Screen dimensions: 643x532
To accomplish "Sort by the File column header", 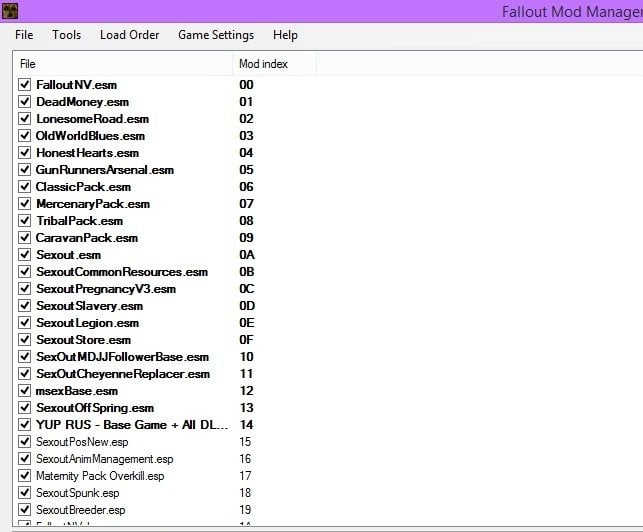I will [x=123, y=64].
